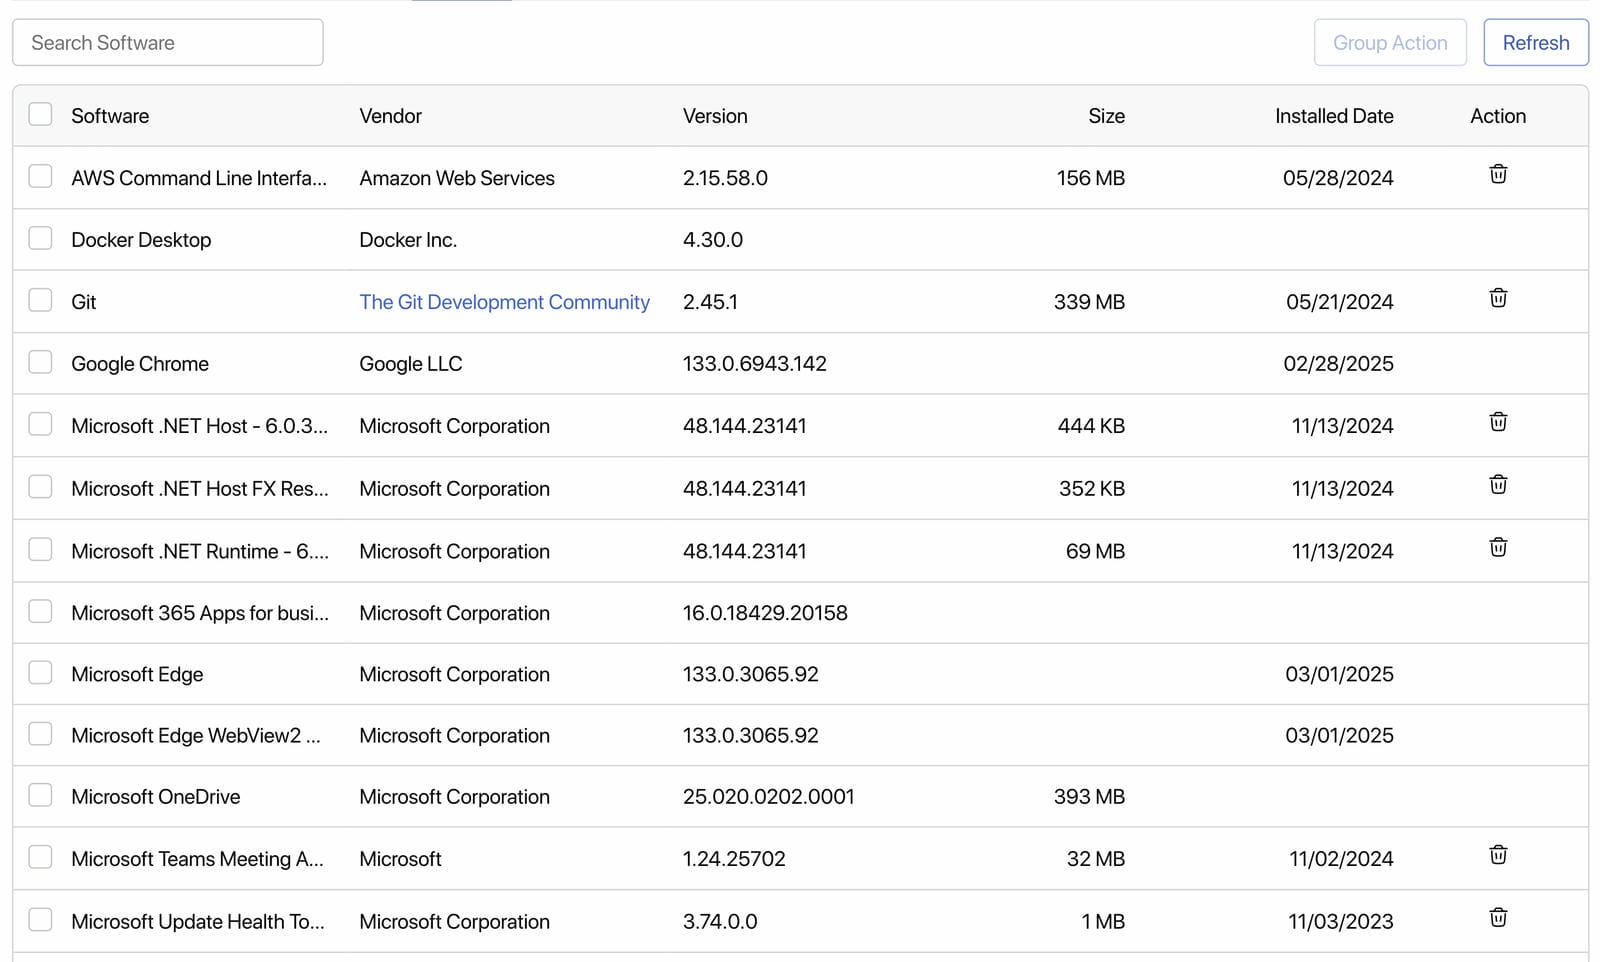This screenshot has width=1600, height=962.
Task: Click trash icon for Microsoft .NET Host FX Resolver
Action: (1497, 486)
